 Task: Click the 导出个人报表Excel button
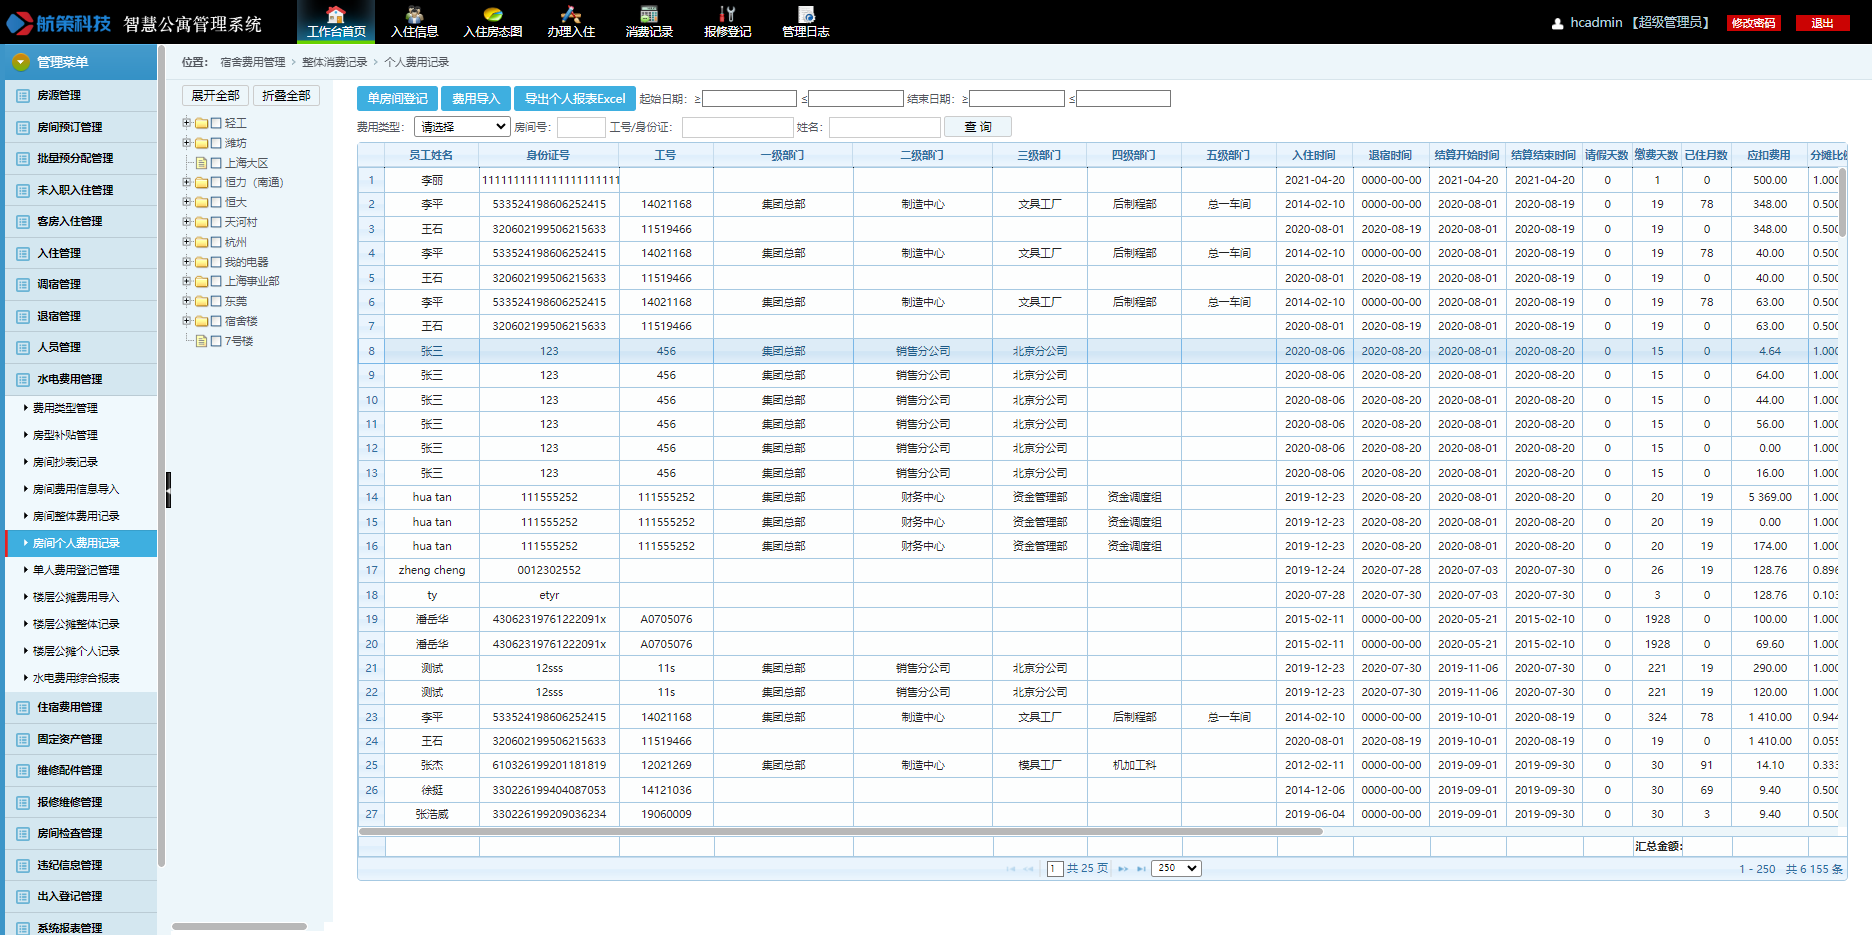point(575,99)
